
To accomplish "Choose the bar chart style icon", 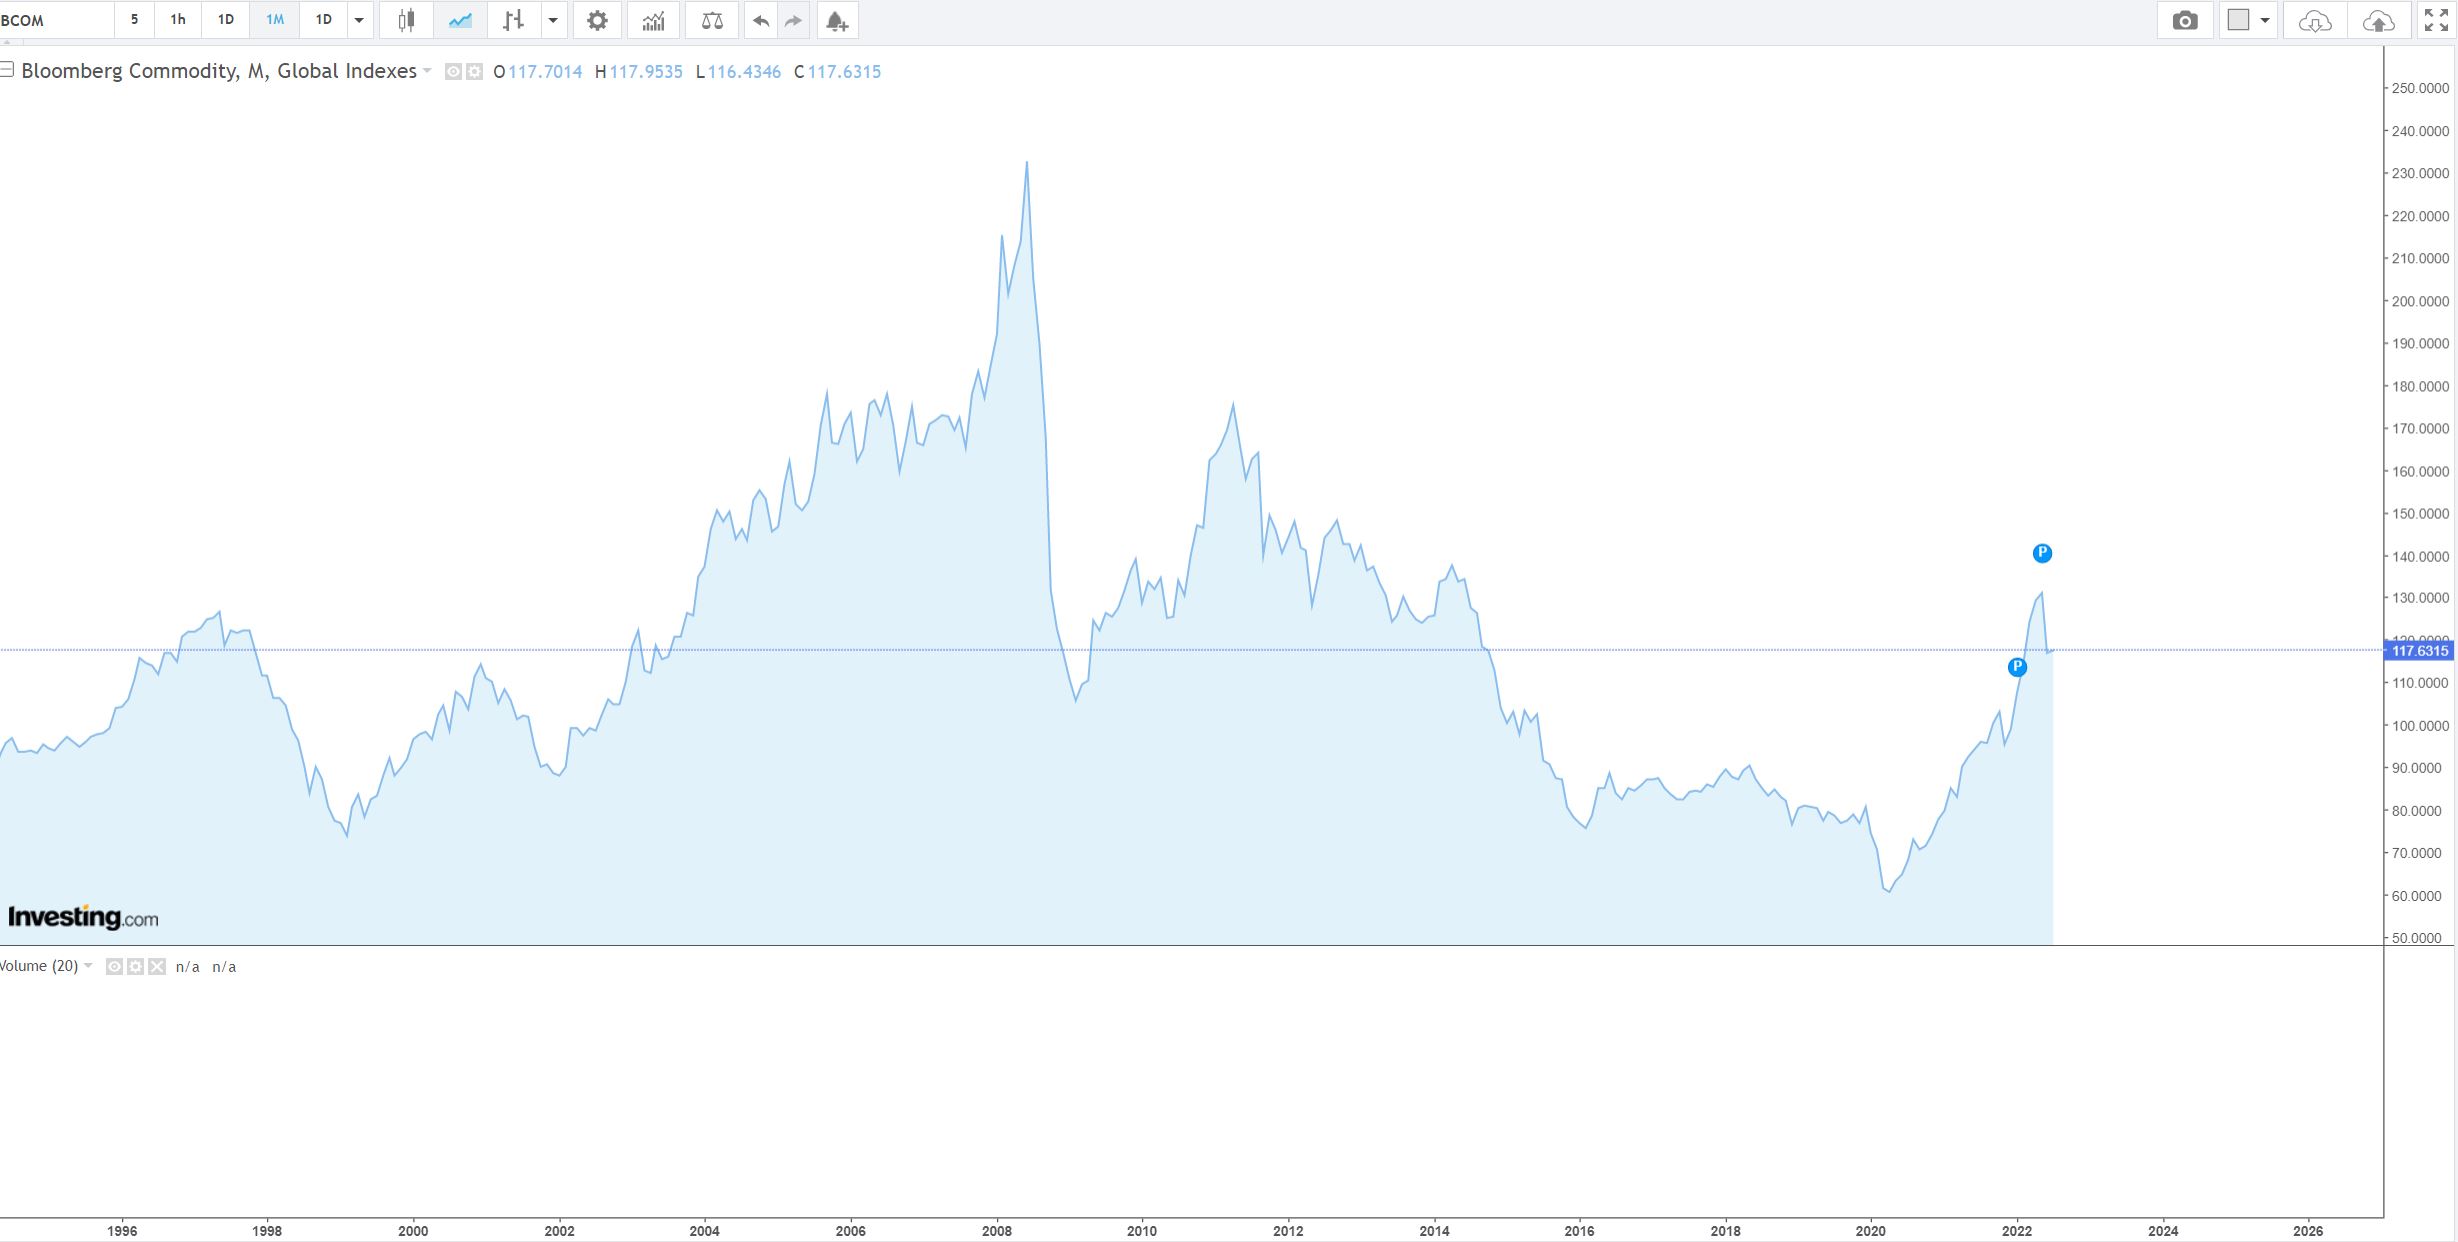I will [x=513, y=21].
